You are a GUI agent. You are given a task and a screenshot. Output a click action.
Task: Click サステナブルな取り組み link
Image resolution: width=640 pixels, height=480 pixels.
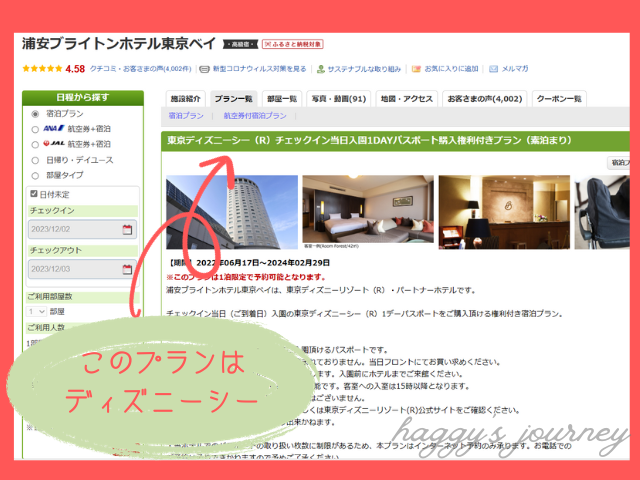[x=364, y=69]
